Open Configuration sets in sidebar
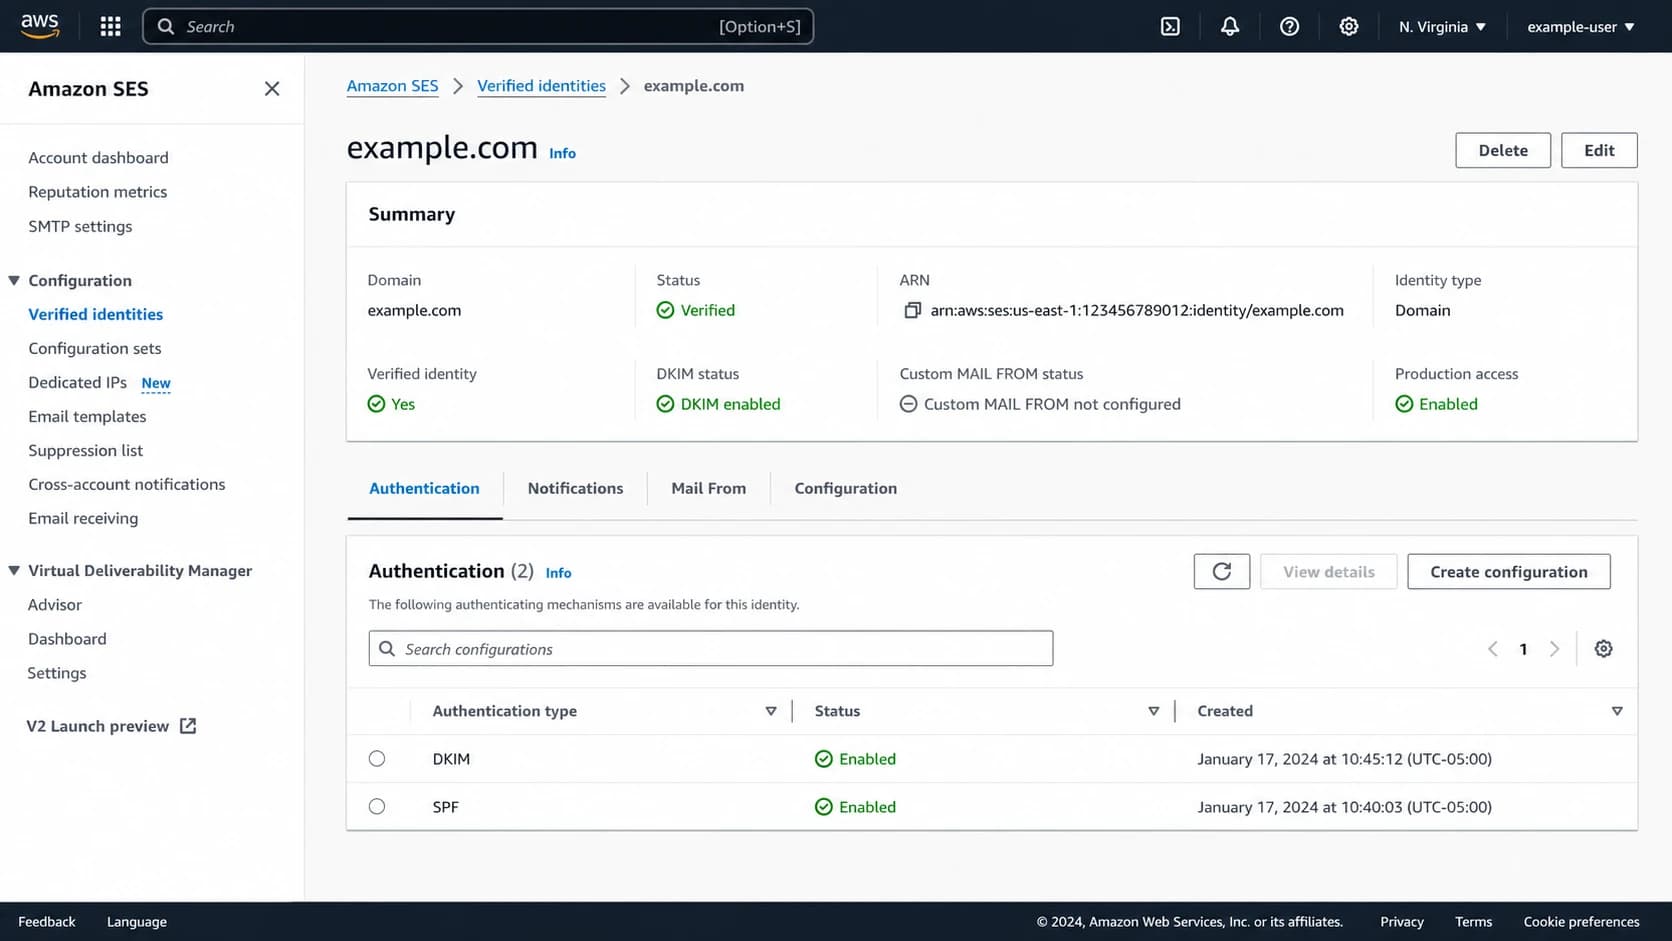Image resolution: width=1672 pixels, height=941 pixels. [x=95, y=349]
